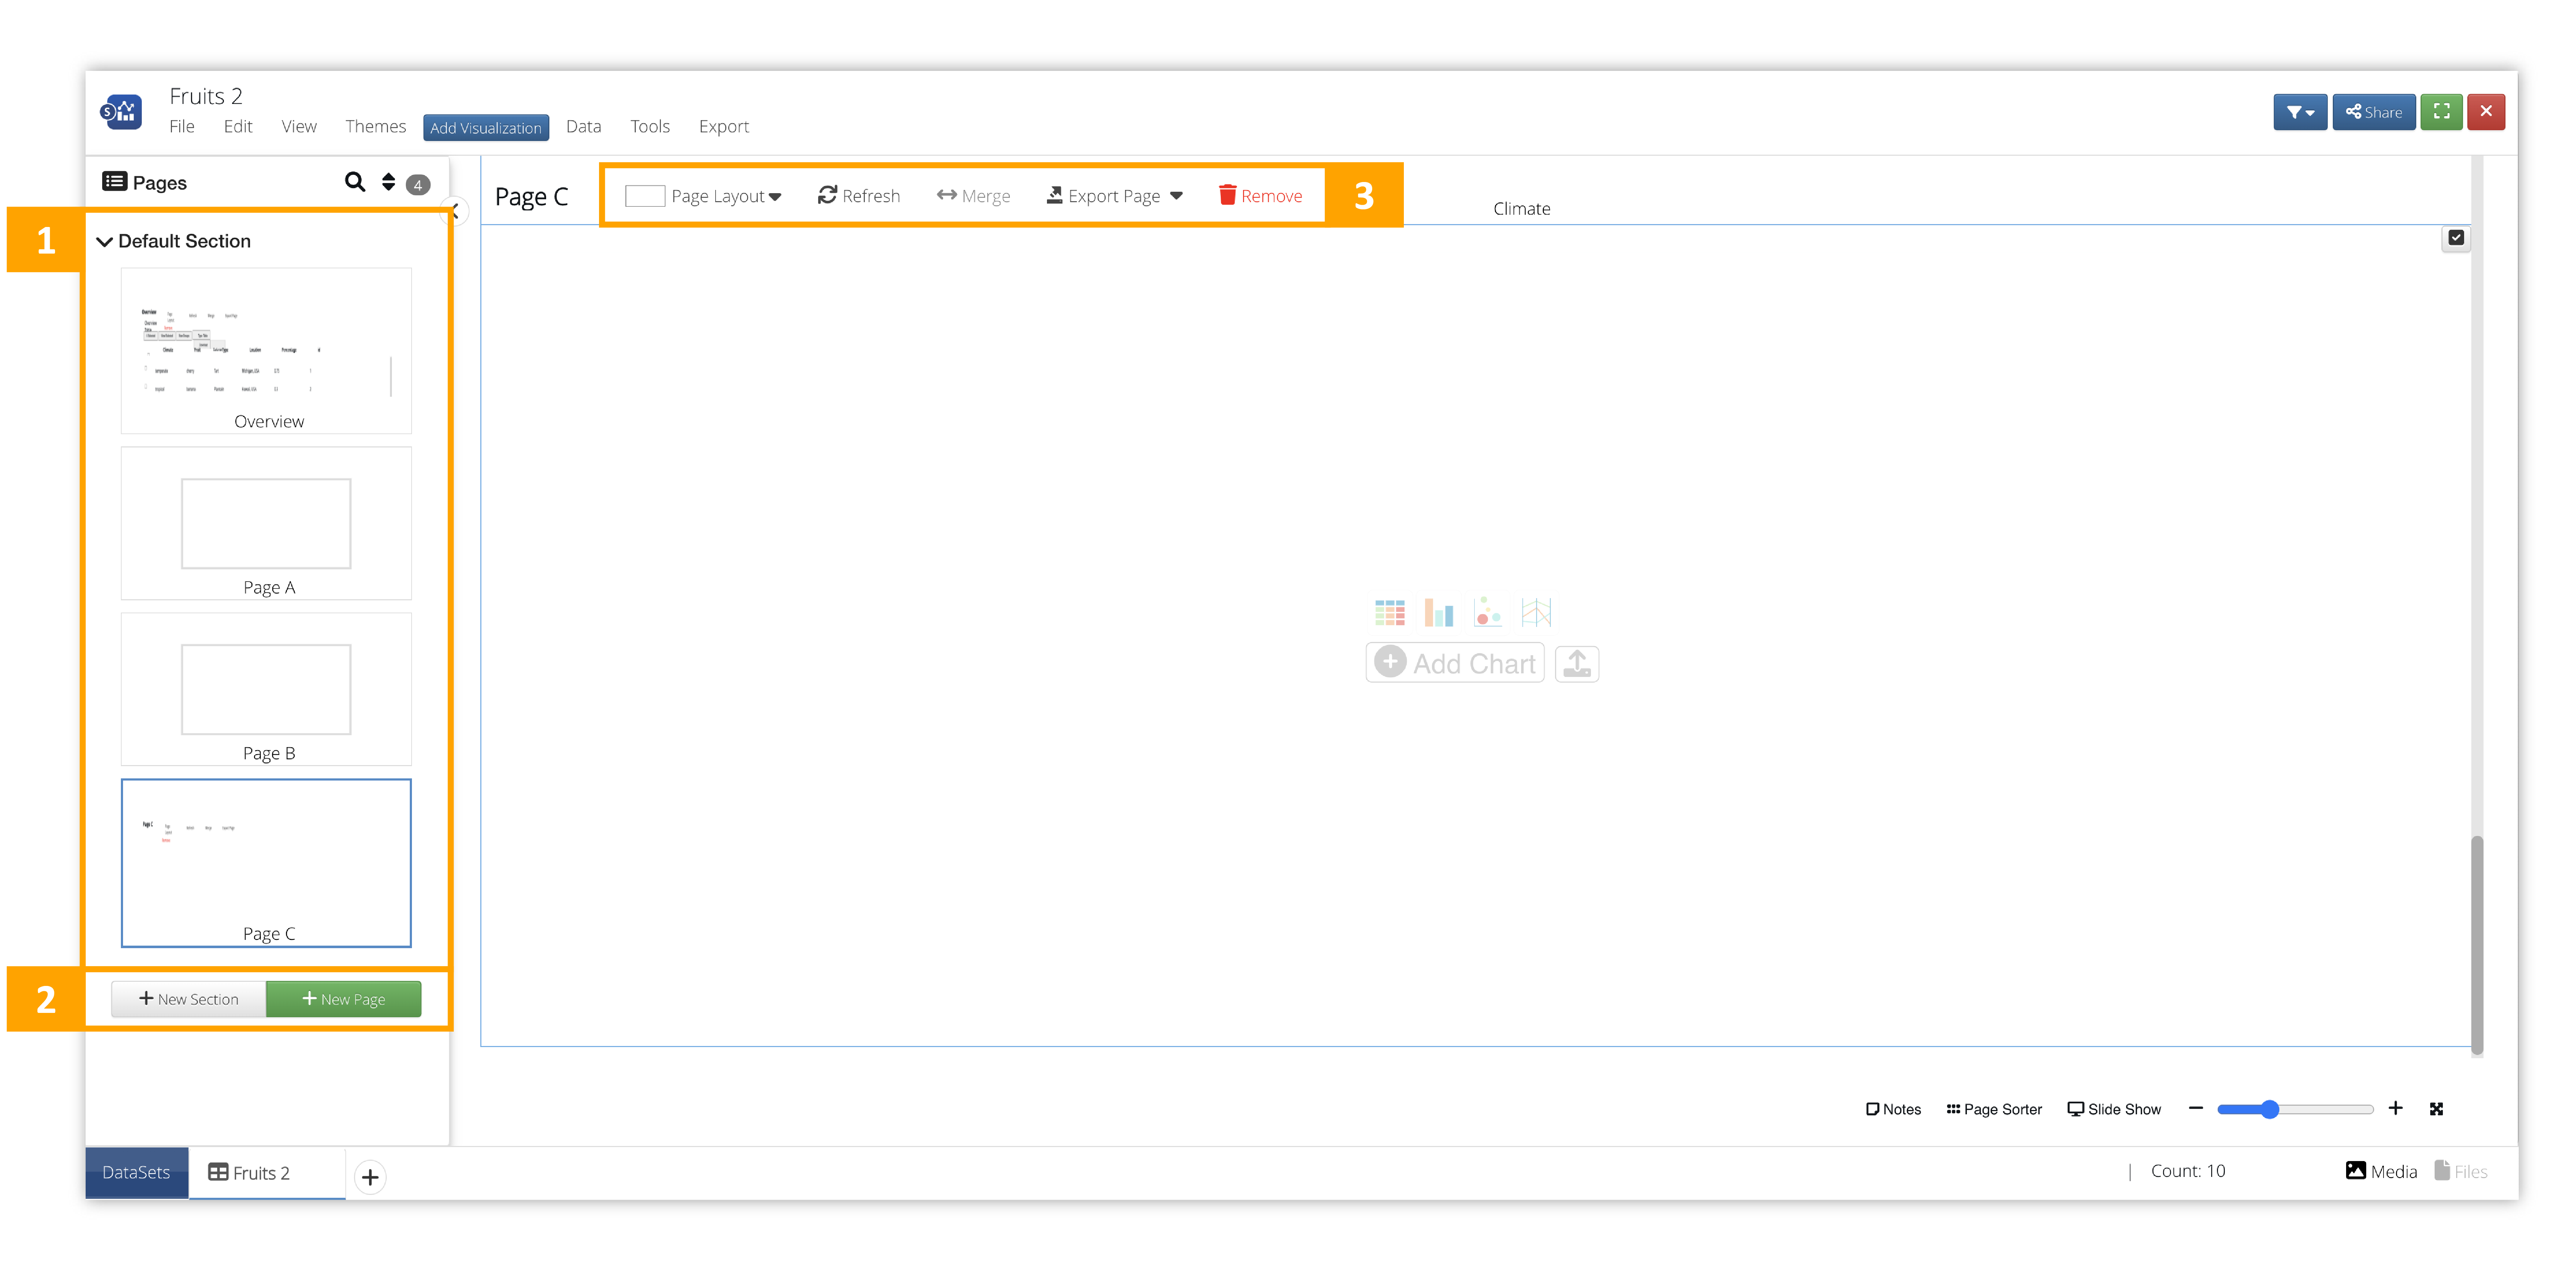
Task: Click the zoom in plus icon
Action: [2395, 1108]
